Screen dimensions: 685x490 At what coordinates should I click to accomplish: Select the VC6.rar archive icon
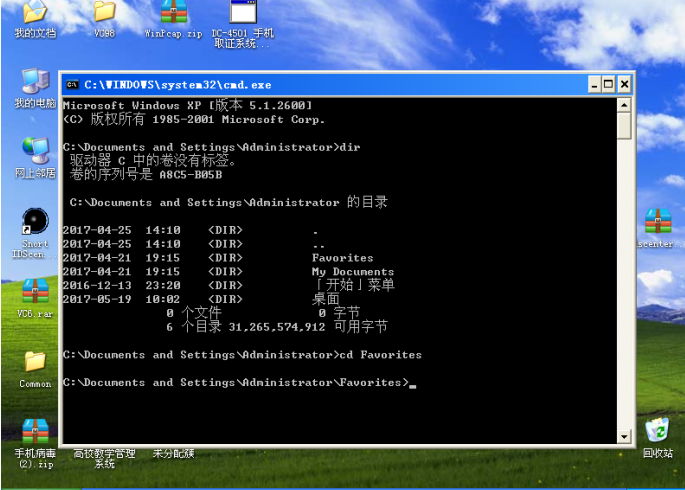pos(35,292)
